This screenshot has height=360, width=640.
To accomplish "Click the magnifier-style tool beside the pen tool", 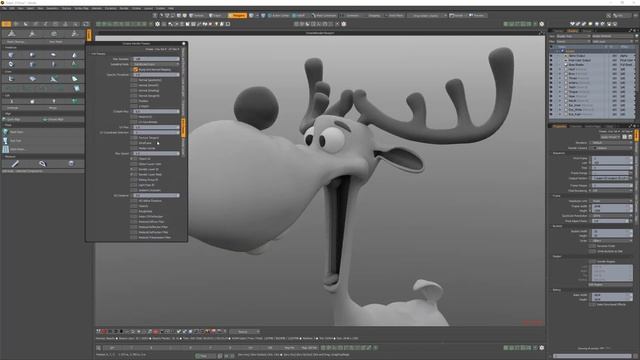I will point(42,164).
